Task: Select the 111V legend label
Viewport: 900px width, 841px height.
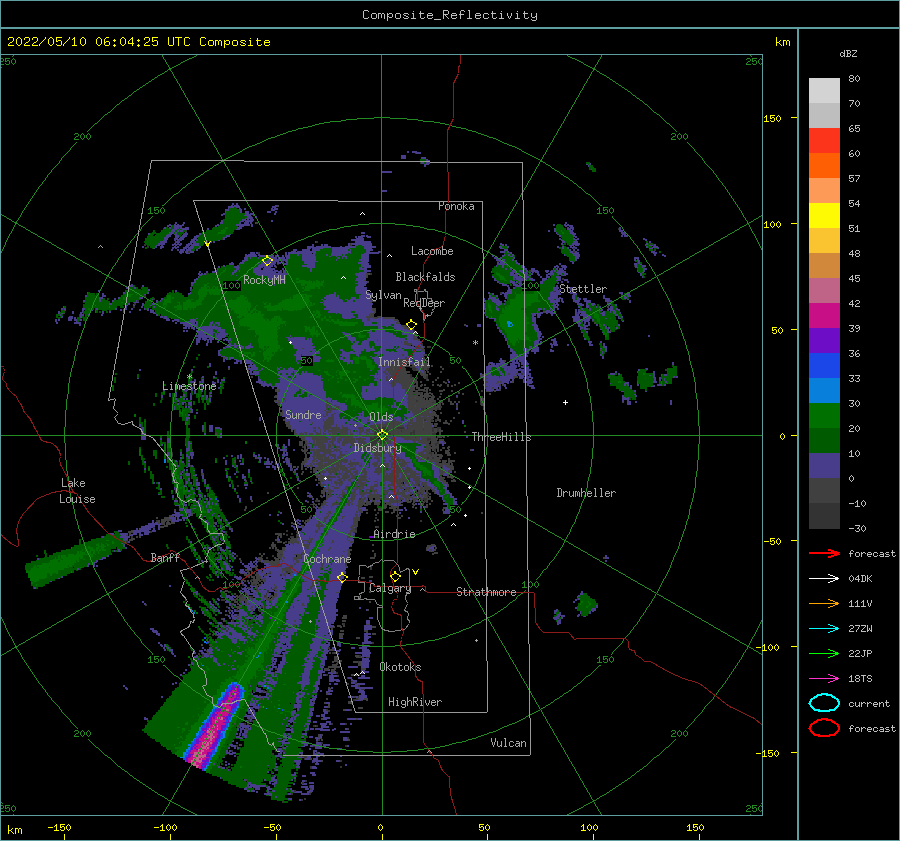Action: tap(860, 603)
